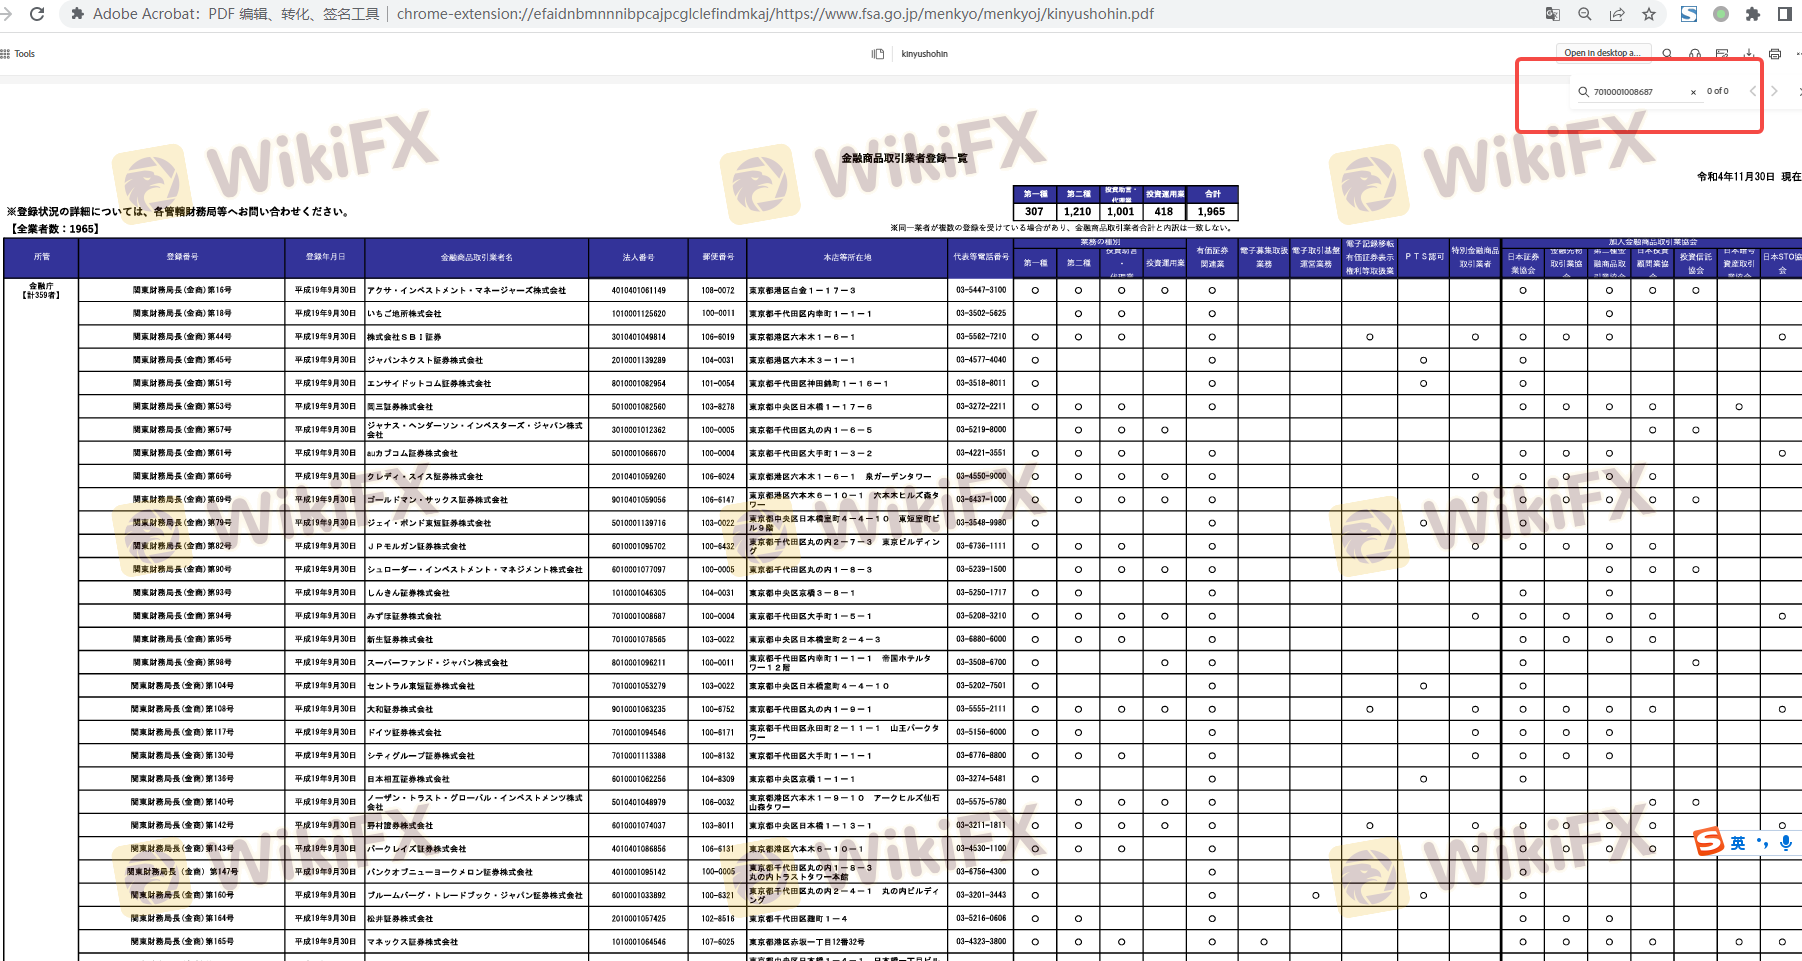The height and width of the screenshot is (961, 1802).
Task: Click the 登録番号 column header
Action: (x=182, y=257)
